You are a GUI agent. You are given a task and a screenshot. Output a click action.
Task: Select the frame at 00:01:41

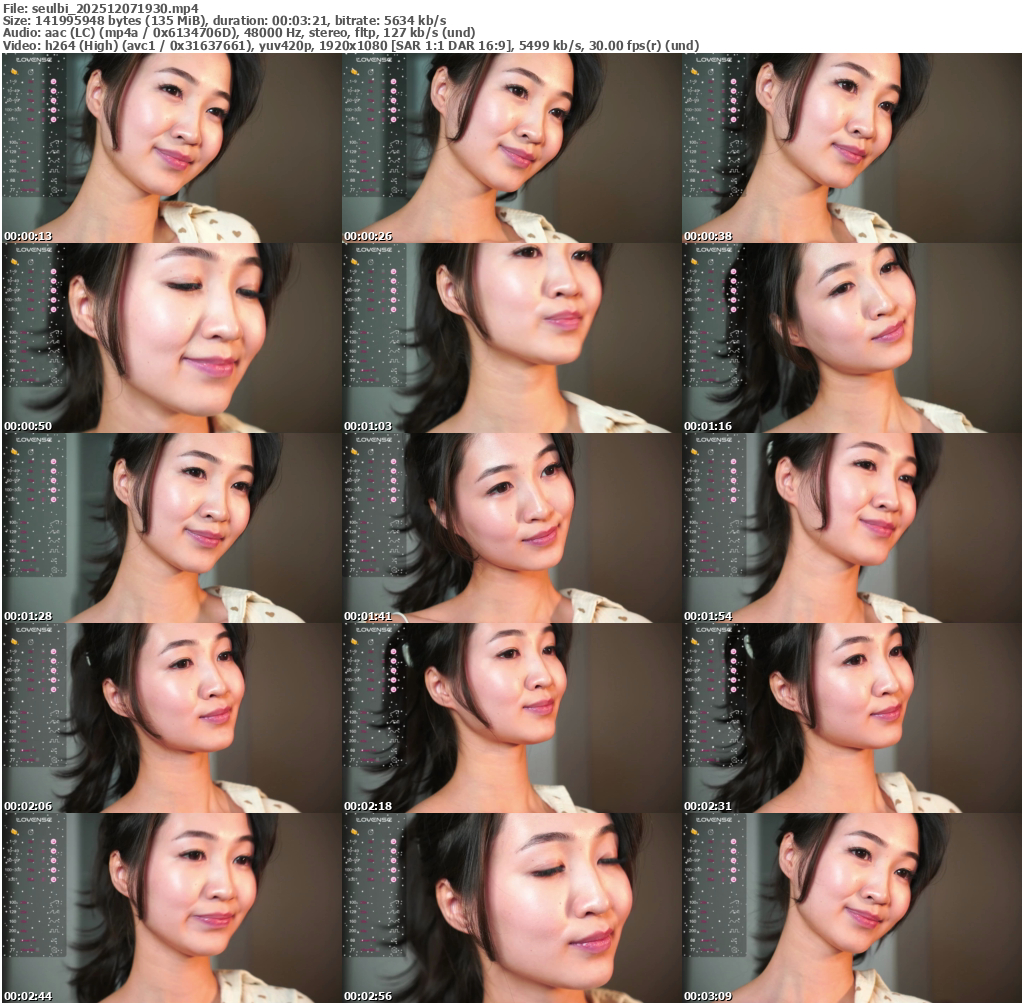[x=511, y=528]
